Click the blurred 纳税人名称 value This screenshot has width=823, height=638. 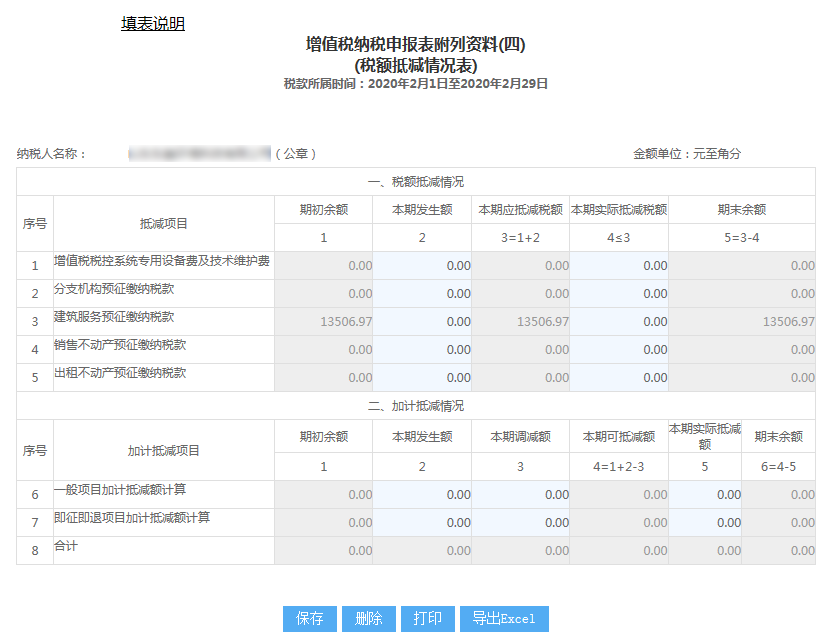click(199, 153)
